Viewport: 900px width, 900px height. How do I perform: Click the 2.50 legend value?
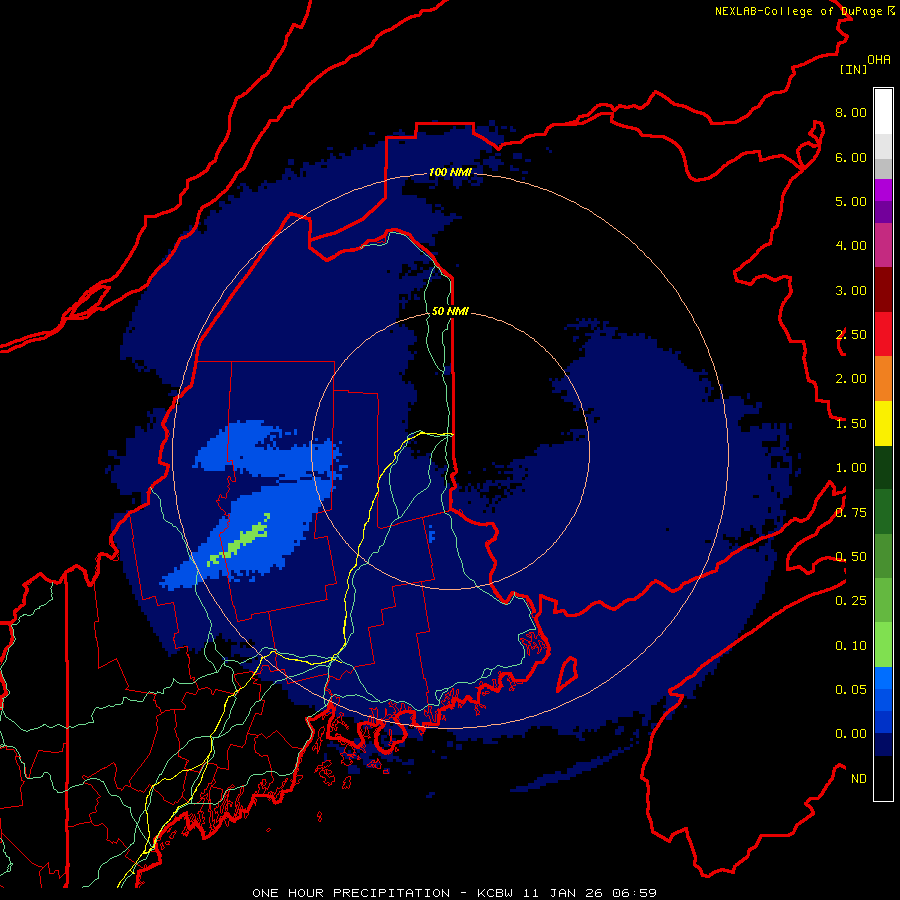(851, 335)
